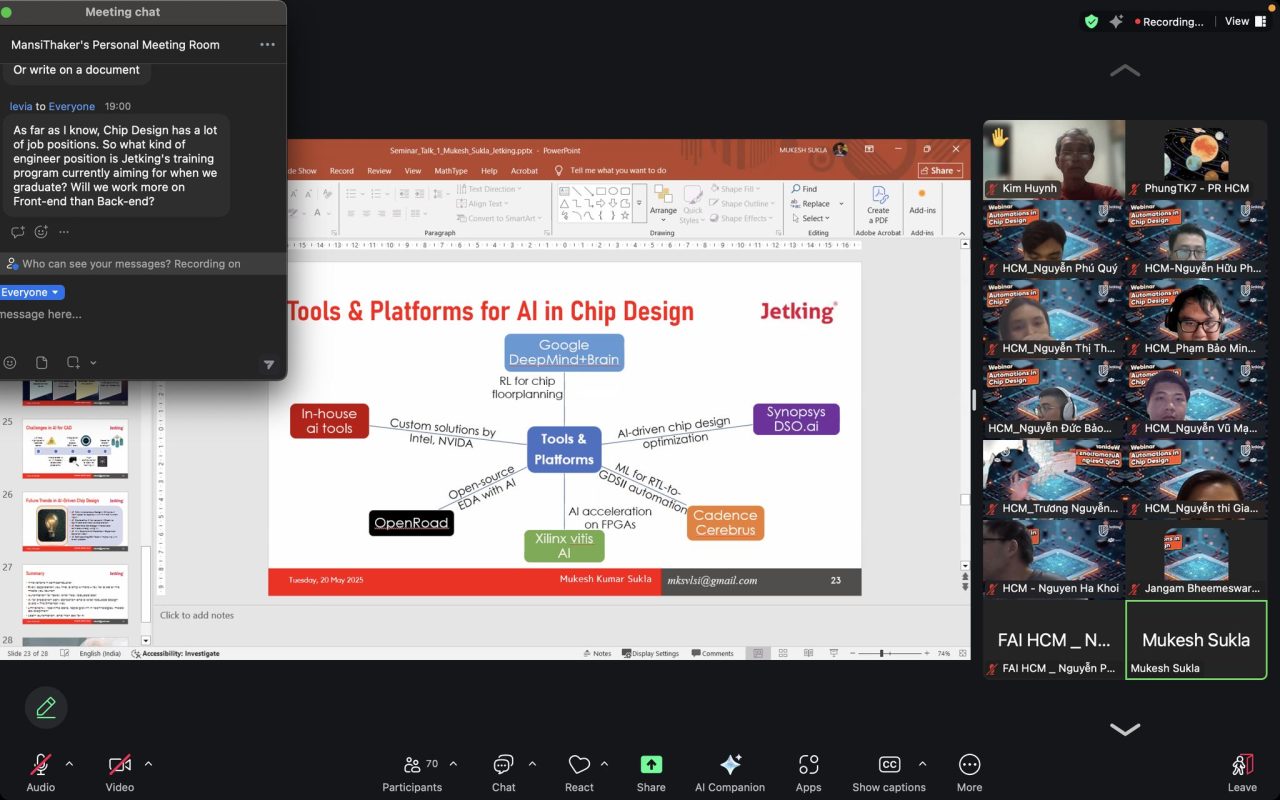Attach a file in chat composer
The height and width of the screenshot is (800, 1280).
tap(41, 363)
